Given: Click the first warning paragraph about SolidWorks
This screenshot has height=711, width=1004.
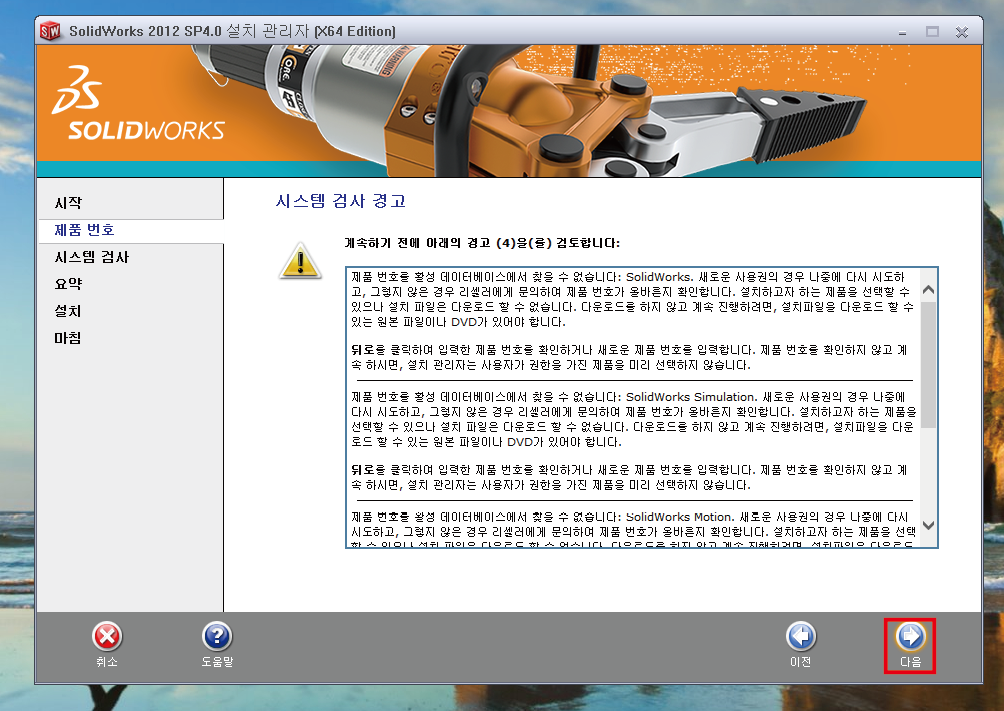Looking at the screenshot, I should (x=632, y=299).
